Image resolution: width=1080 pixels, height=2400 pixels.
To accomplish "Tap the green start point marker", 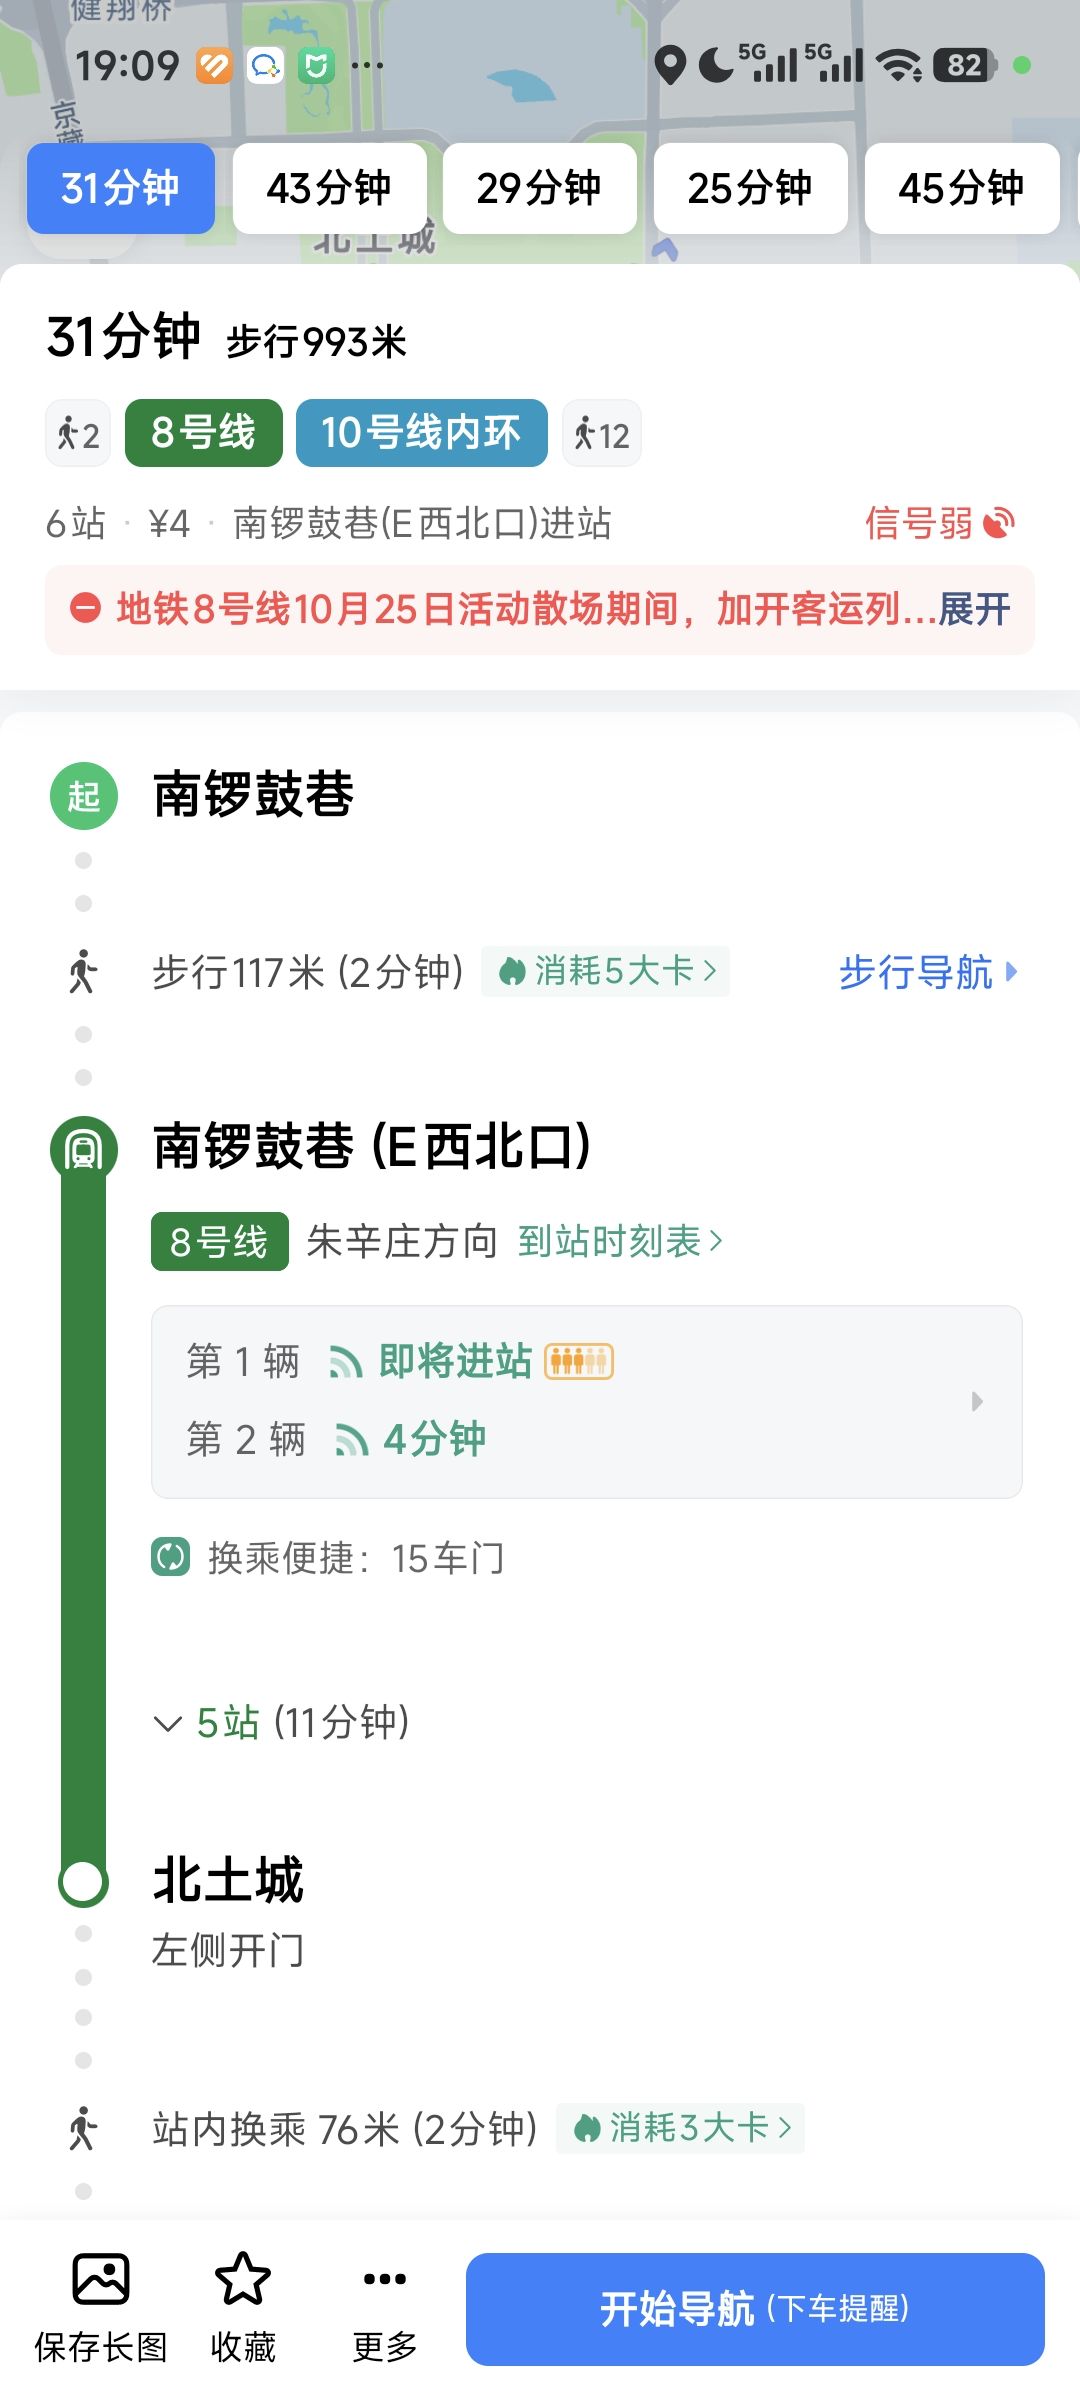I will 84,796.
